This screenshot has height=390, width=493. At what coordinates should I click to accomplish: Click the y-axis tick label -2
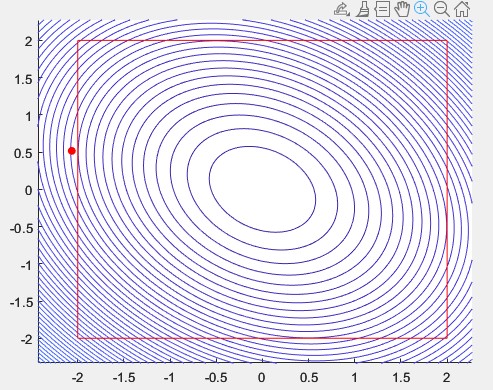pos(26,340)
